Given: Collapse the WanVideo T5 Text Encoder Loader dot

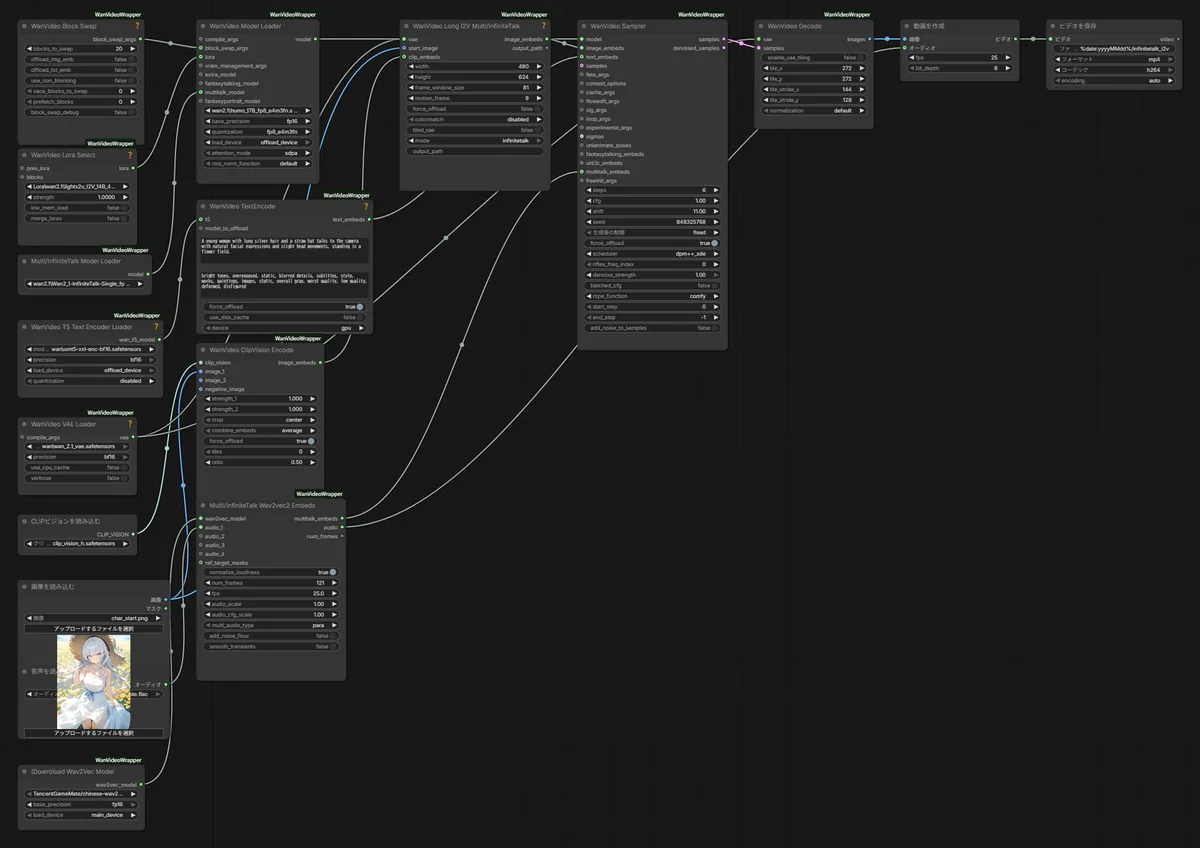Looking at the screenshot, I should pos(26,326).
